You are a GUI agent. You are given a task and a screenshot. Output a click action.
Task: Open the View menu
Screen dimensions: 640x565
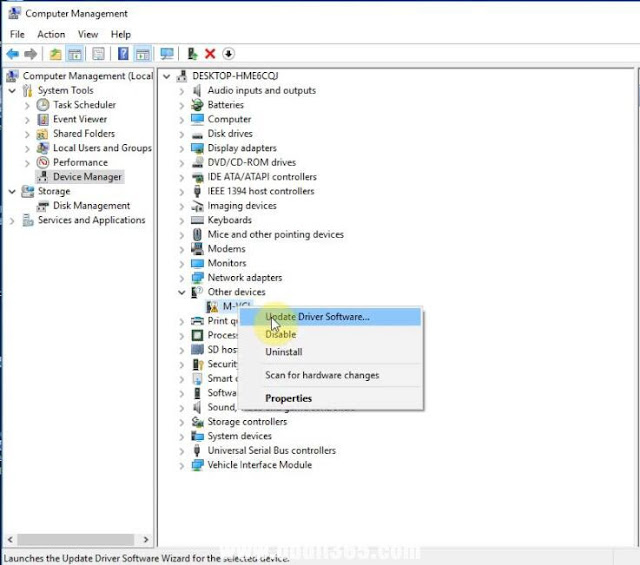(x=88, y=34)
